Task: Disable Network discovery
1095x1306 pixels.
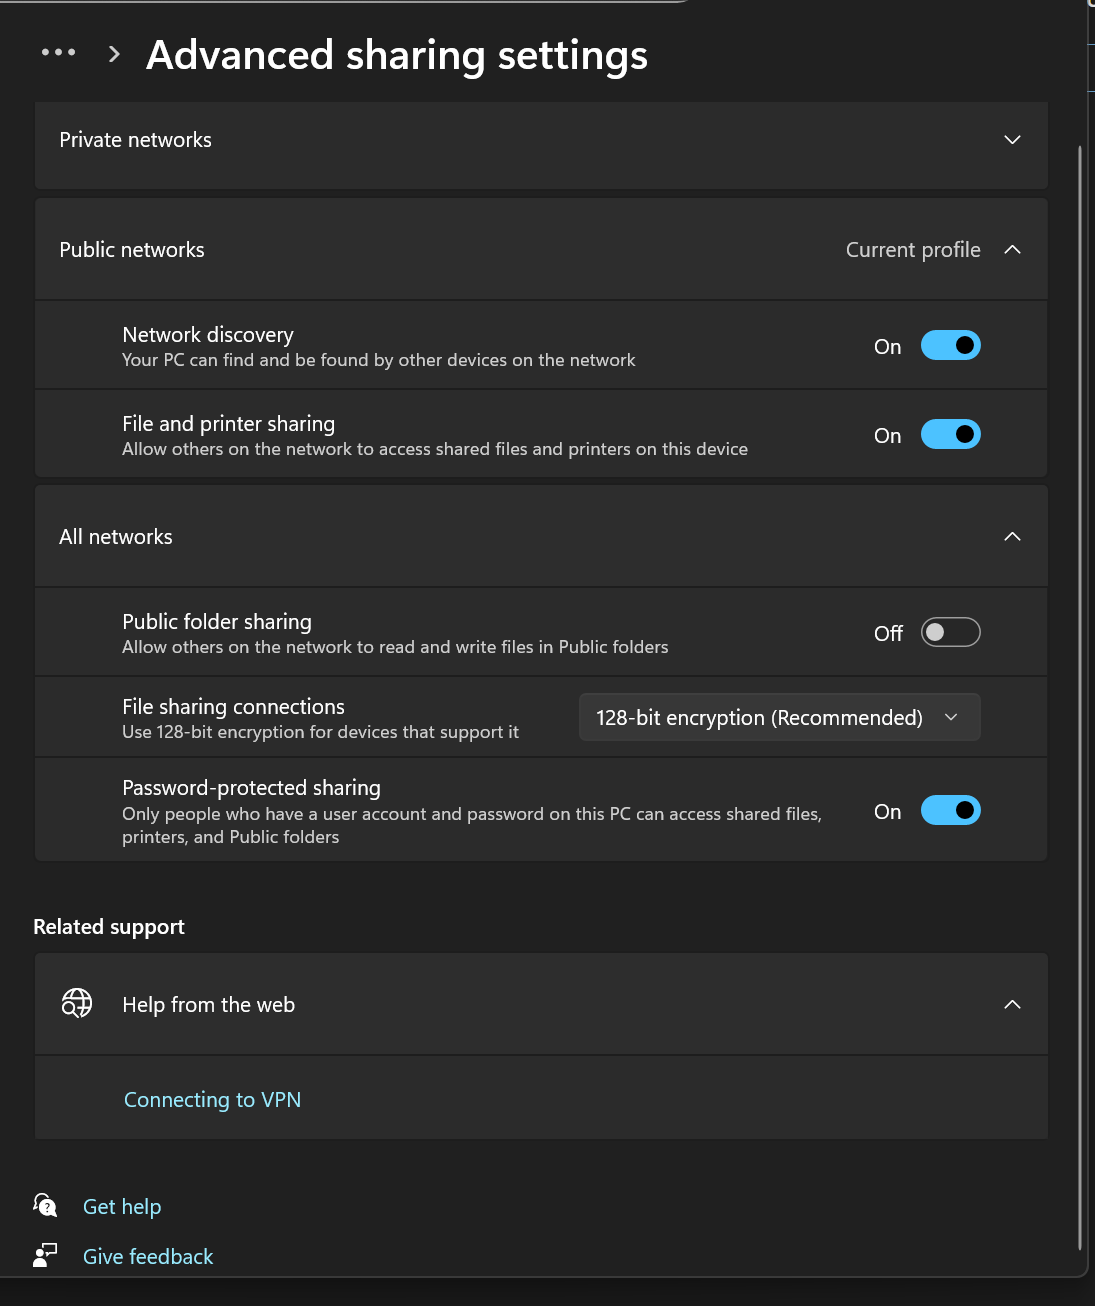Action: [x=950, y=345]
